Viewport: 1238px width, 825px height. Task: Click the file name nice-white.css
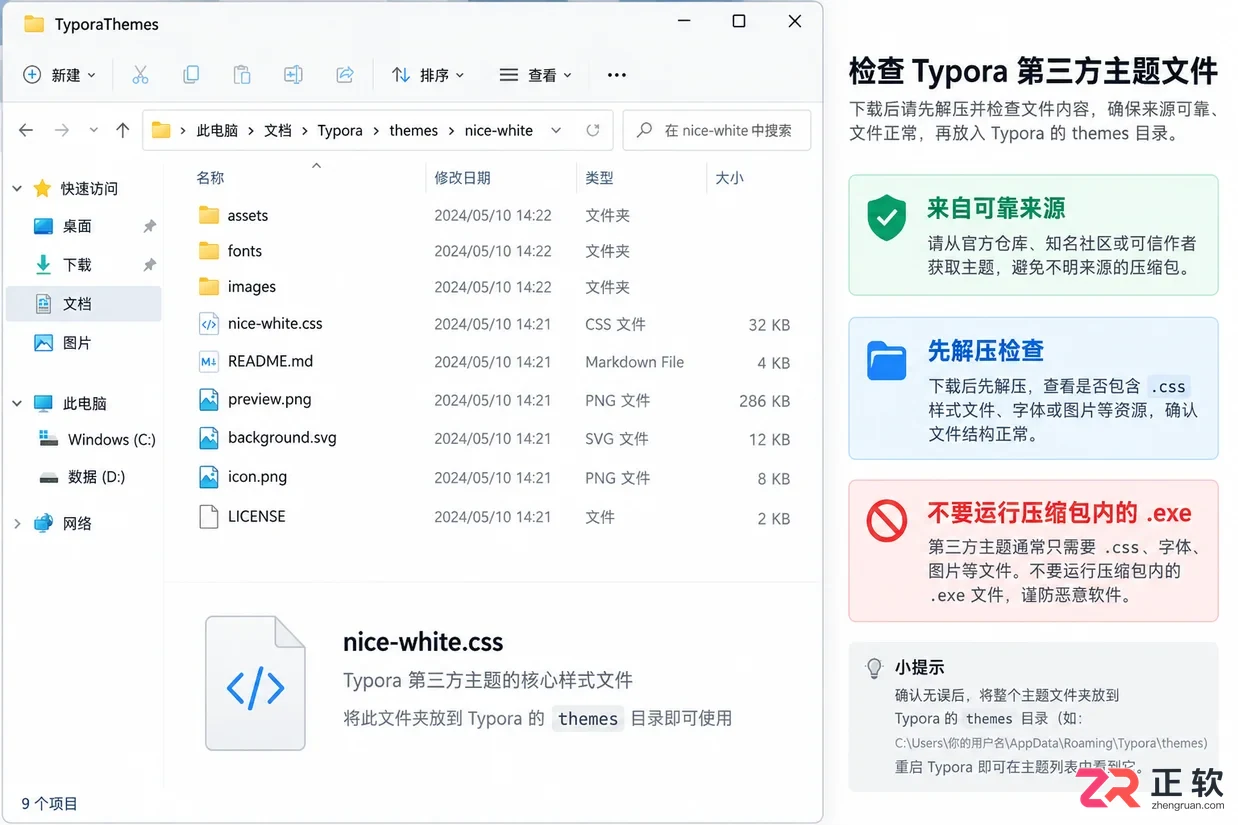[275, 323]
